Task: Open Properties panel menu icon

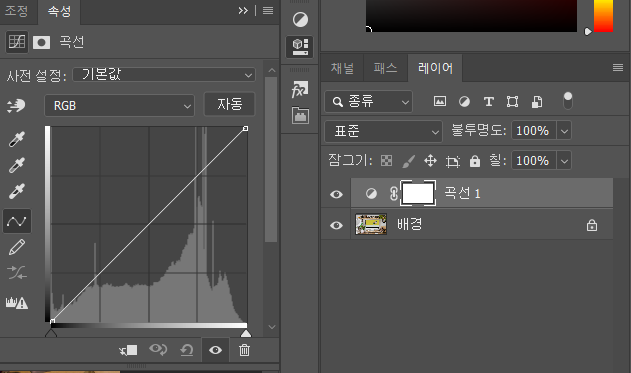Action: tap(268, 10)
